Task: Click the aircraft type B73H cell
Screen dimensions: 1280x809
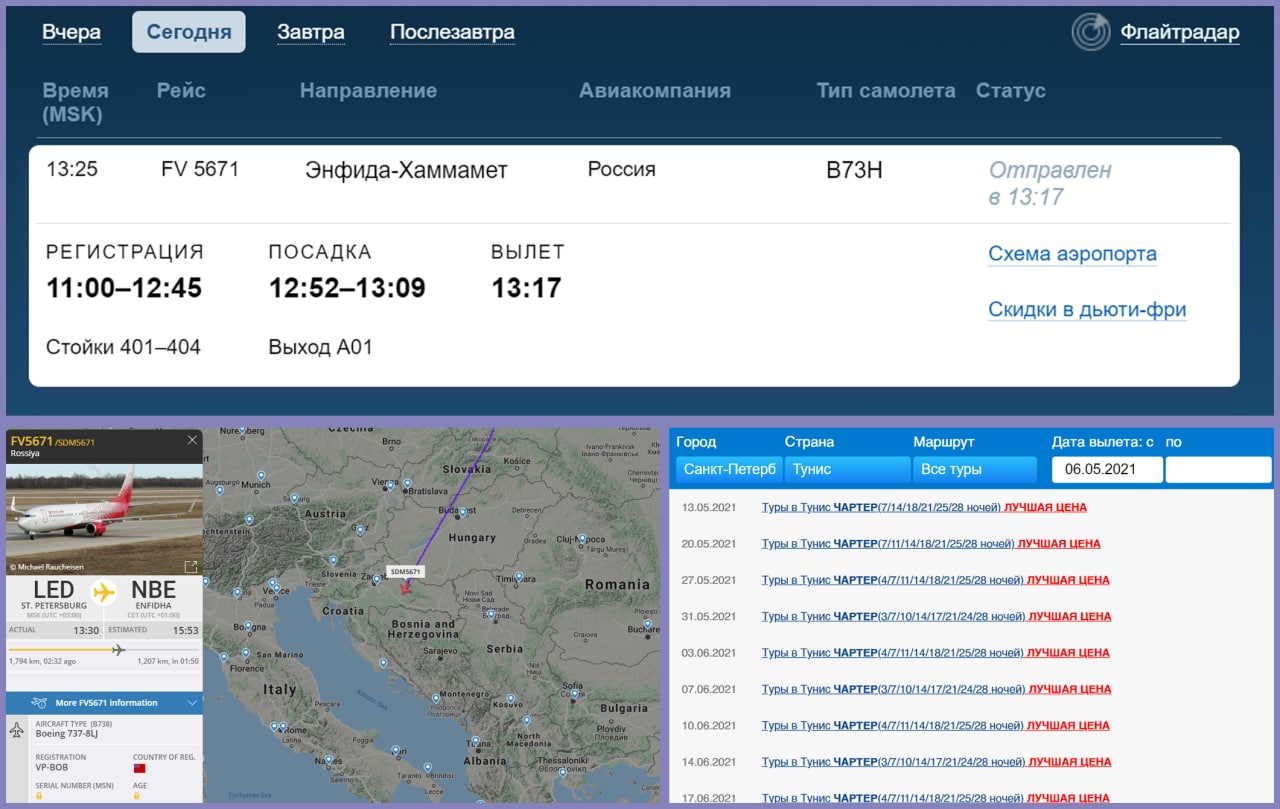Action: click(854, 170)
